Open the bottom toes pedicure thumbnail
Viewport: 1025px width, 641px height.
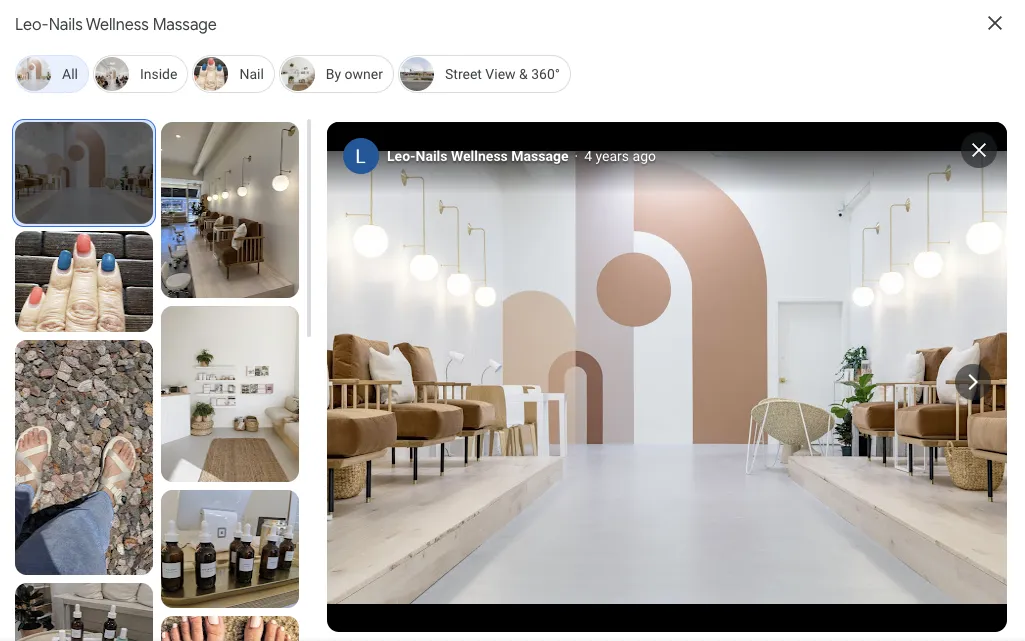[230, 628]
